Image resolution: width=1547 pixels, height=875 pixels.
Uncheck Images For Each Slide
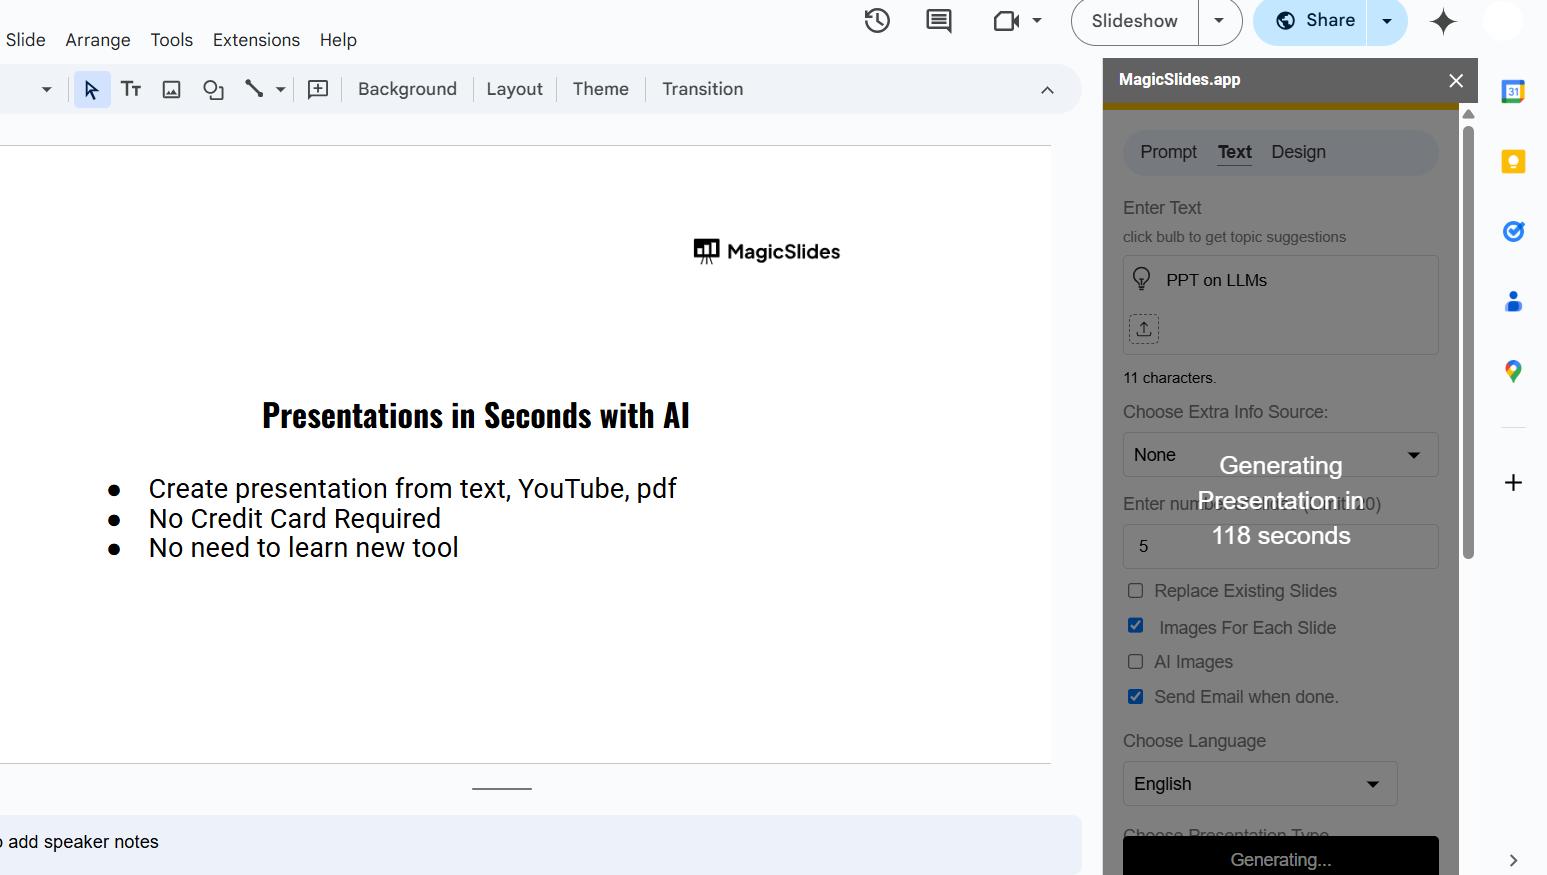[1136, 626]
